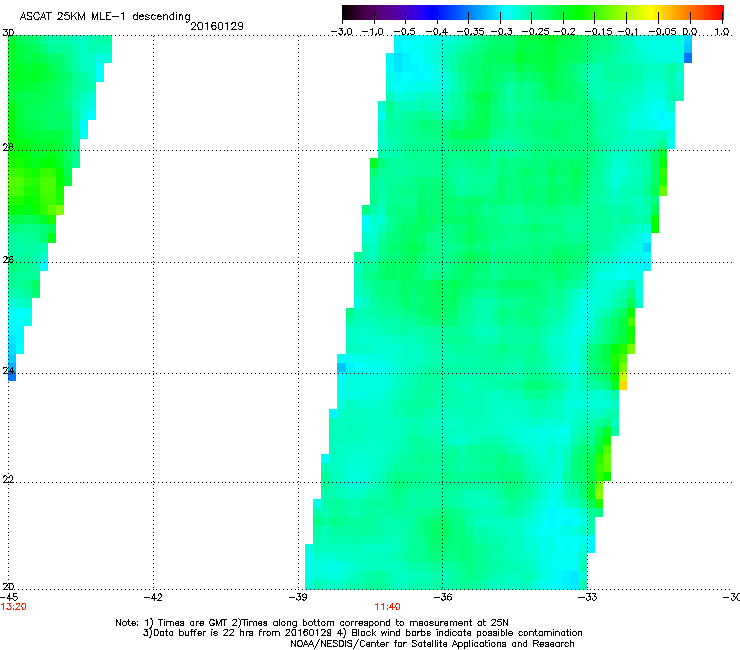740x650 pixels.
Task: Click the colorbar label '-0.25'
Action: pyautogui.click(x=535, y=32)
